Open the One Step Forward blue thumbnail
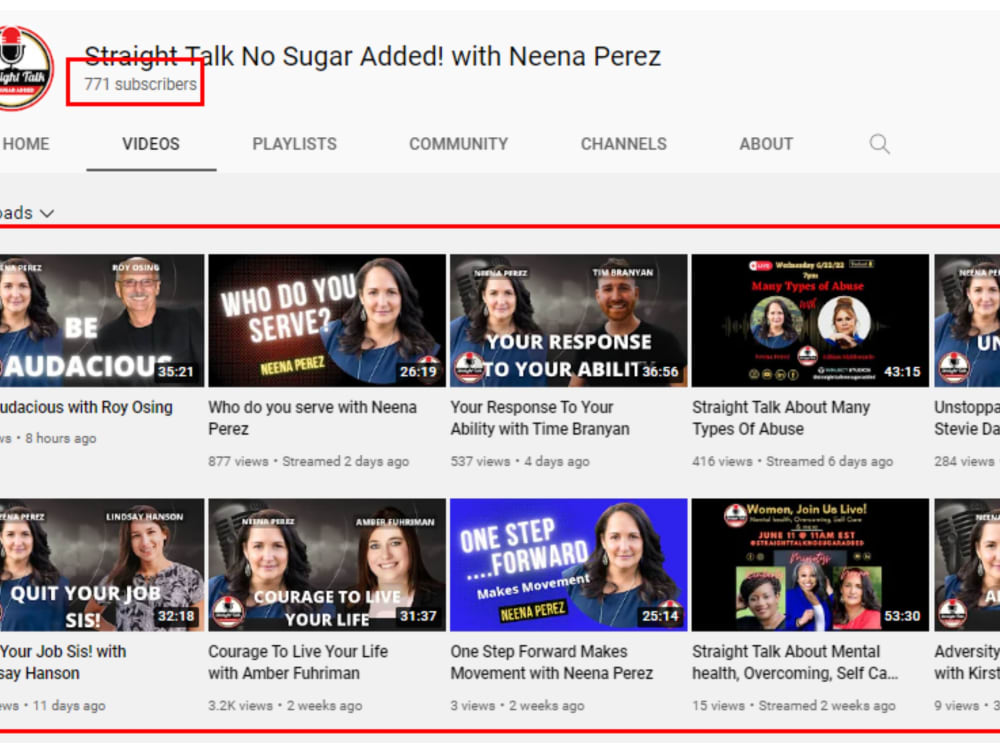This screenshot has height=750, width=1000. pyautogui.click(x=569, y=565)
